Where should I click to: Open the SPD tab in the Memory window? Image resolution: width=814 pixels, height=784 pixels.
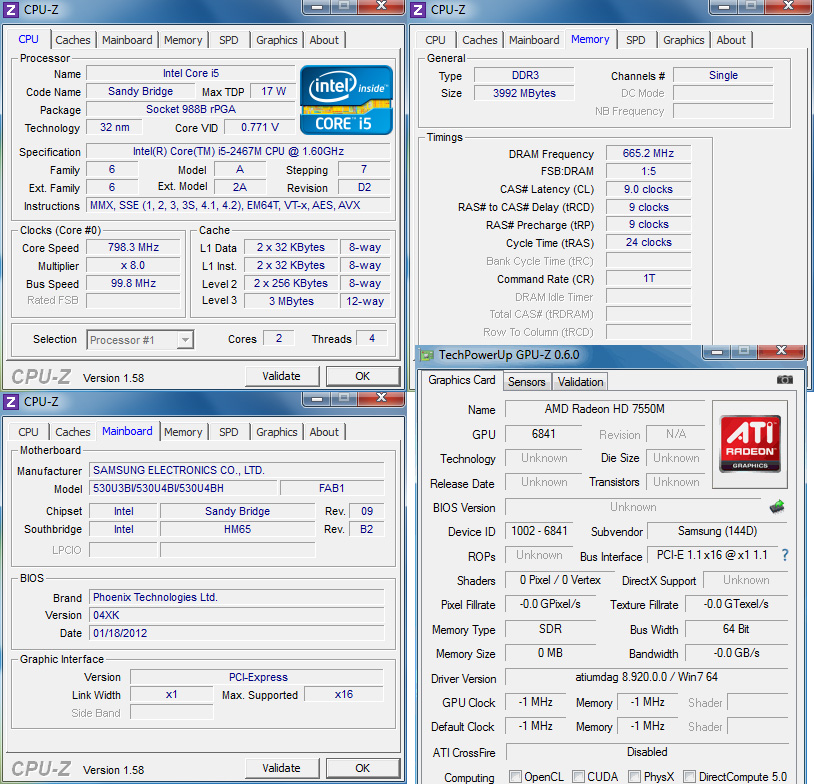click(x=636, y=40)
